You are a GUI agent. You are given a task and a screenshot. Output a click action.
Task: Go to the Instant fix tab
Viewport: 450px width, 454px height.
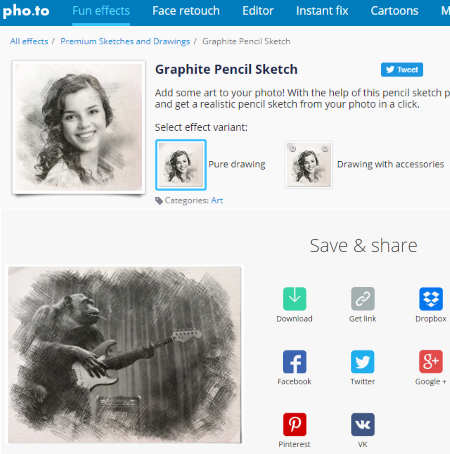click(322, 11)
